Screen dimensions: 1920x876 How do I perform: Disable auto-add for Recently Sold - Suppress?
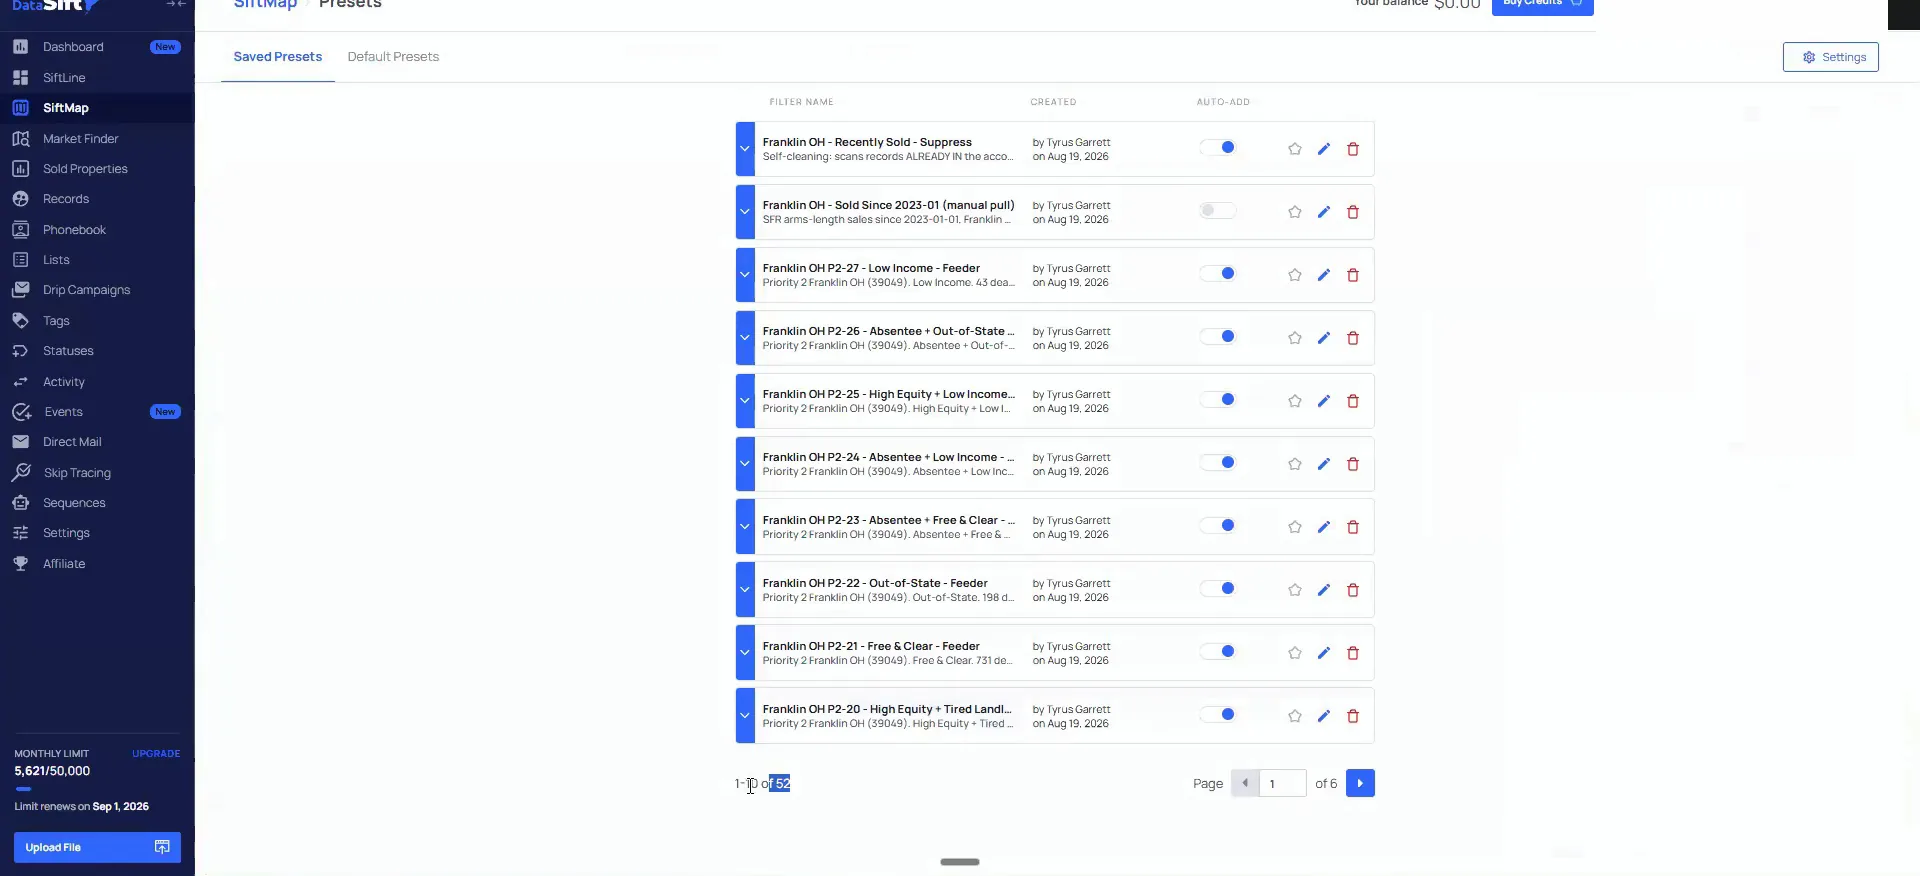(x=1218, y=148)
